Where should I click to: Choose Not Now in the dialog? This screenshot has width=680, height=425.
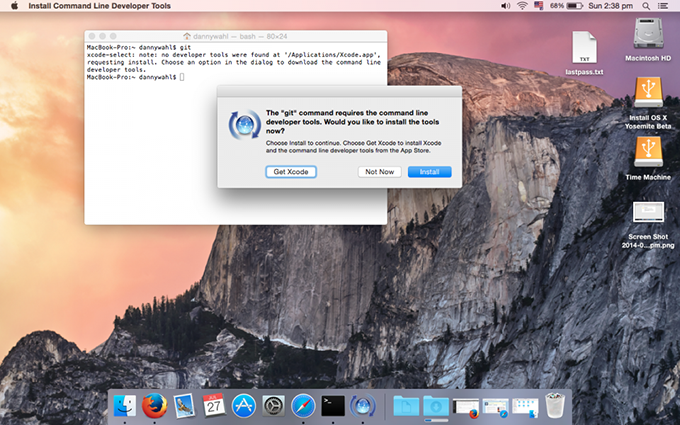pyautogui.click(x=379, y=172)
